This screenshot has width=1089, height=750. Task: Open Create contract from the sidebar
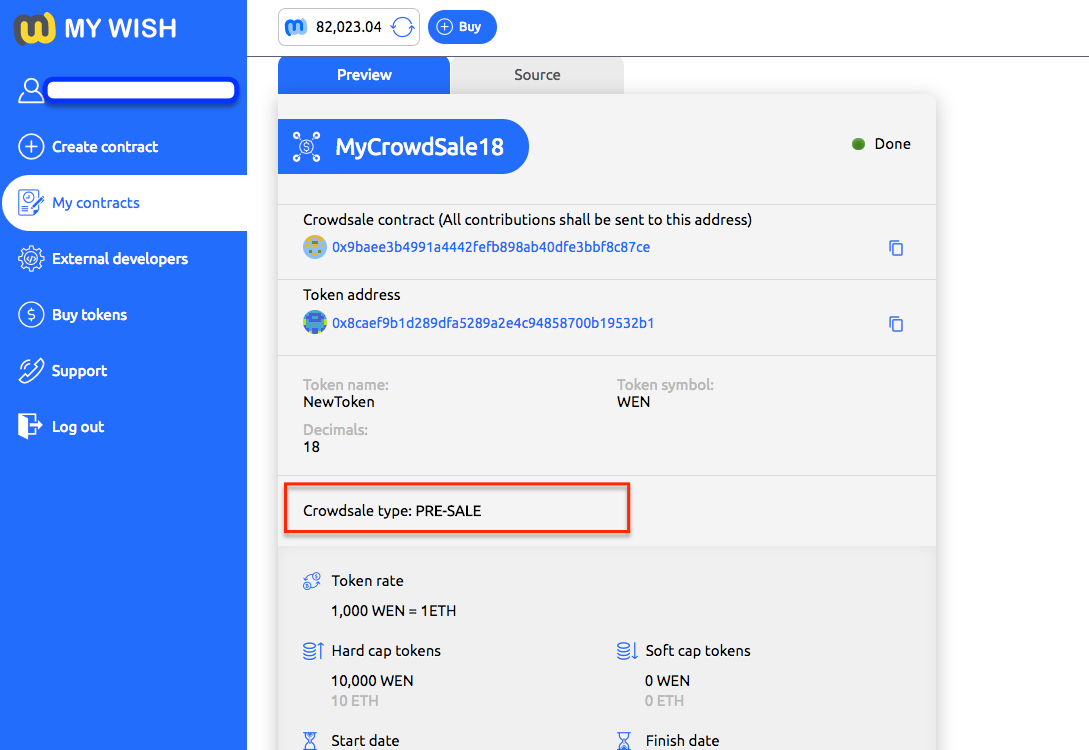(x=105, y=147)
